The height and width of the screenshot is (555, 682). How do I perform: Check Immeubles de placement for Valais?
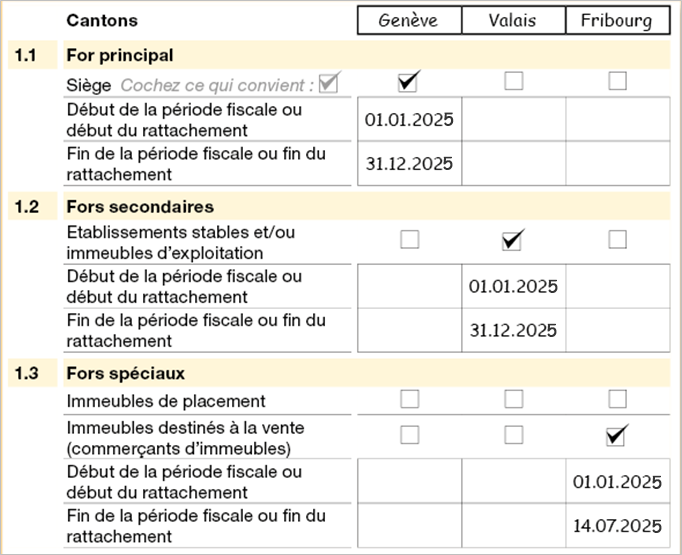coord(513,399)
